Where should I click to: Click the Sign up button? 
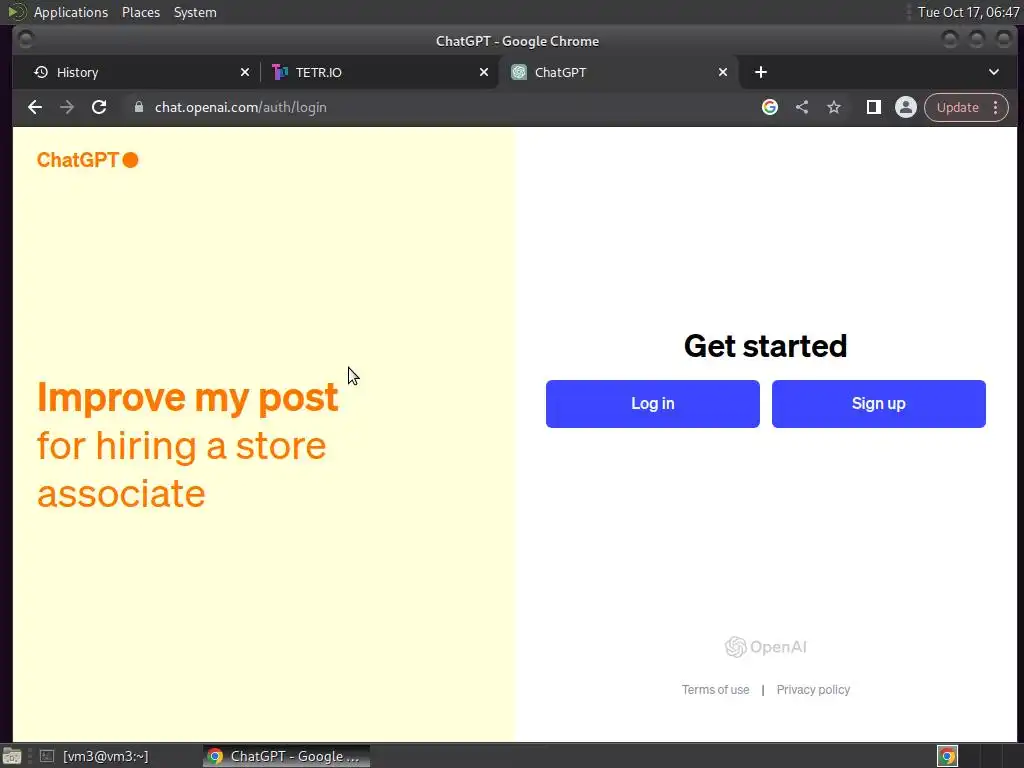(878, 404)
